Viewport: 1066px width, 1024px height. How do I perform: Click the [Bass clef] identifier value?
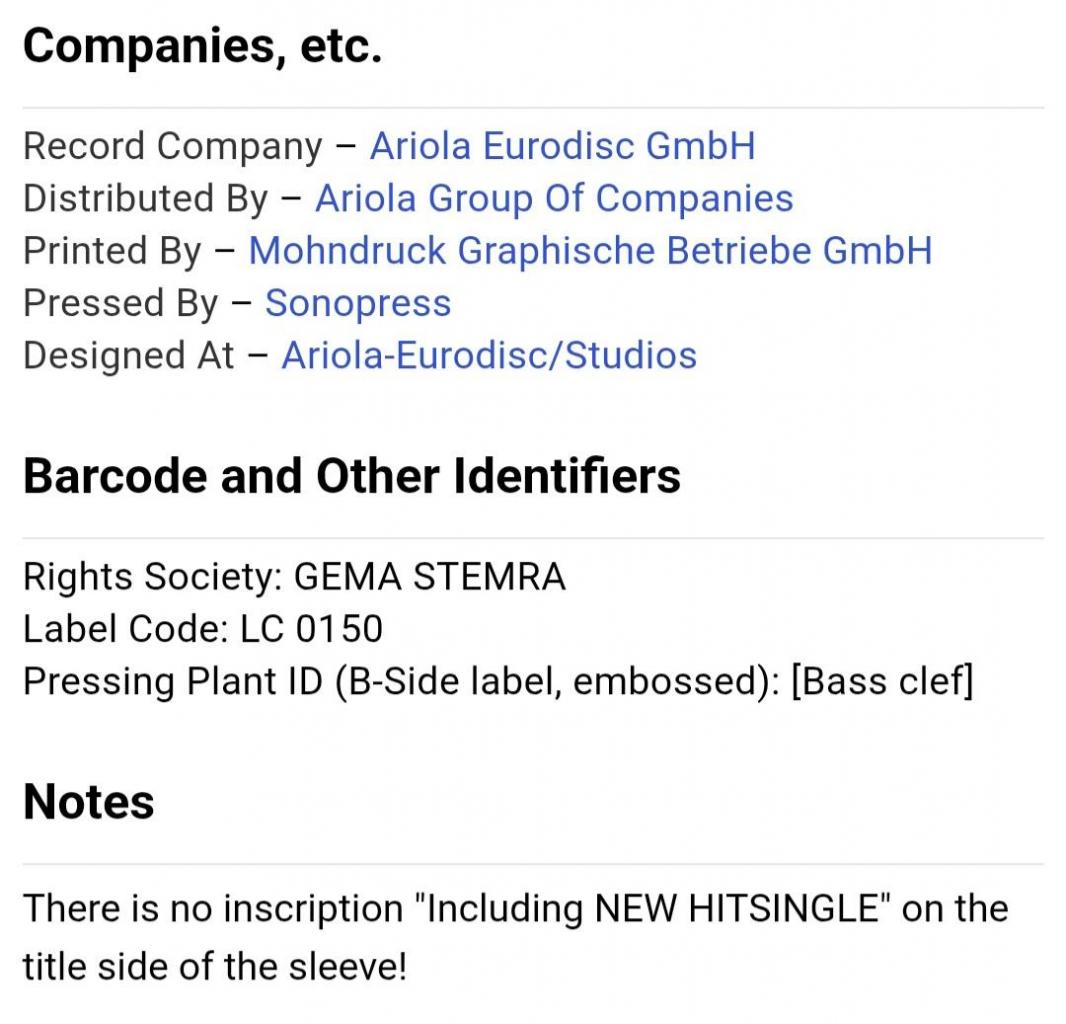point(881,681)
